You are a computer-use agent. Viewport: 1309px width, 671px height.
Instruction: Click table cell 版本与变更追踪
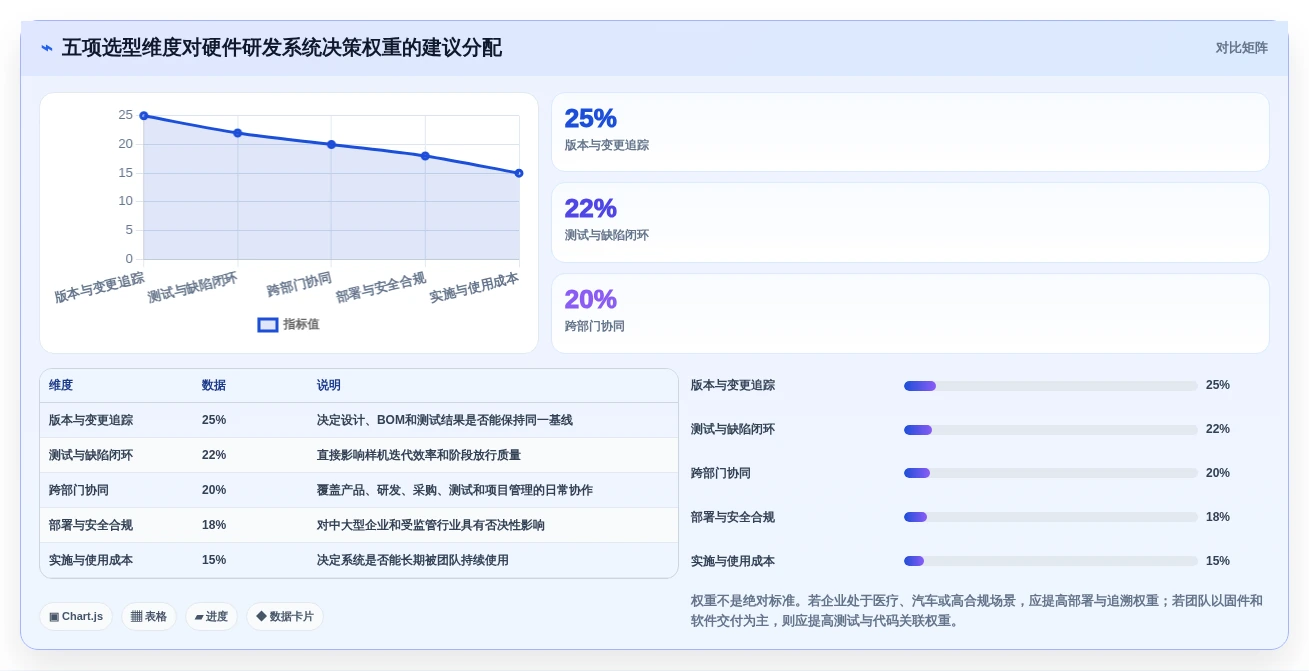pos(91,420)
